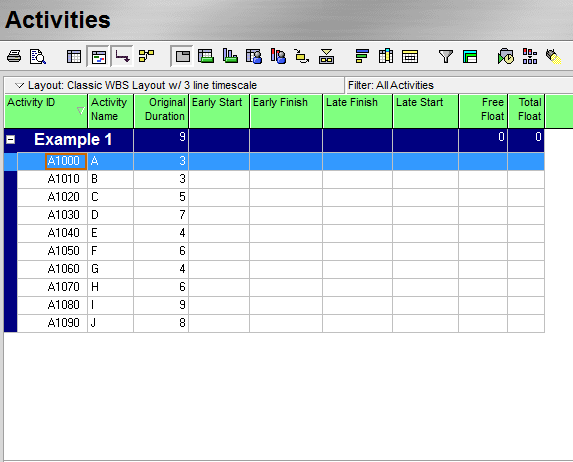Sort by the Total Float column header
The height and width of the screenshot is (462, 573).
tap(526, 109)
